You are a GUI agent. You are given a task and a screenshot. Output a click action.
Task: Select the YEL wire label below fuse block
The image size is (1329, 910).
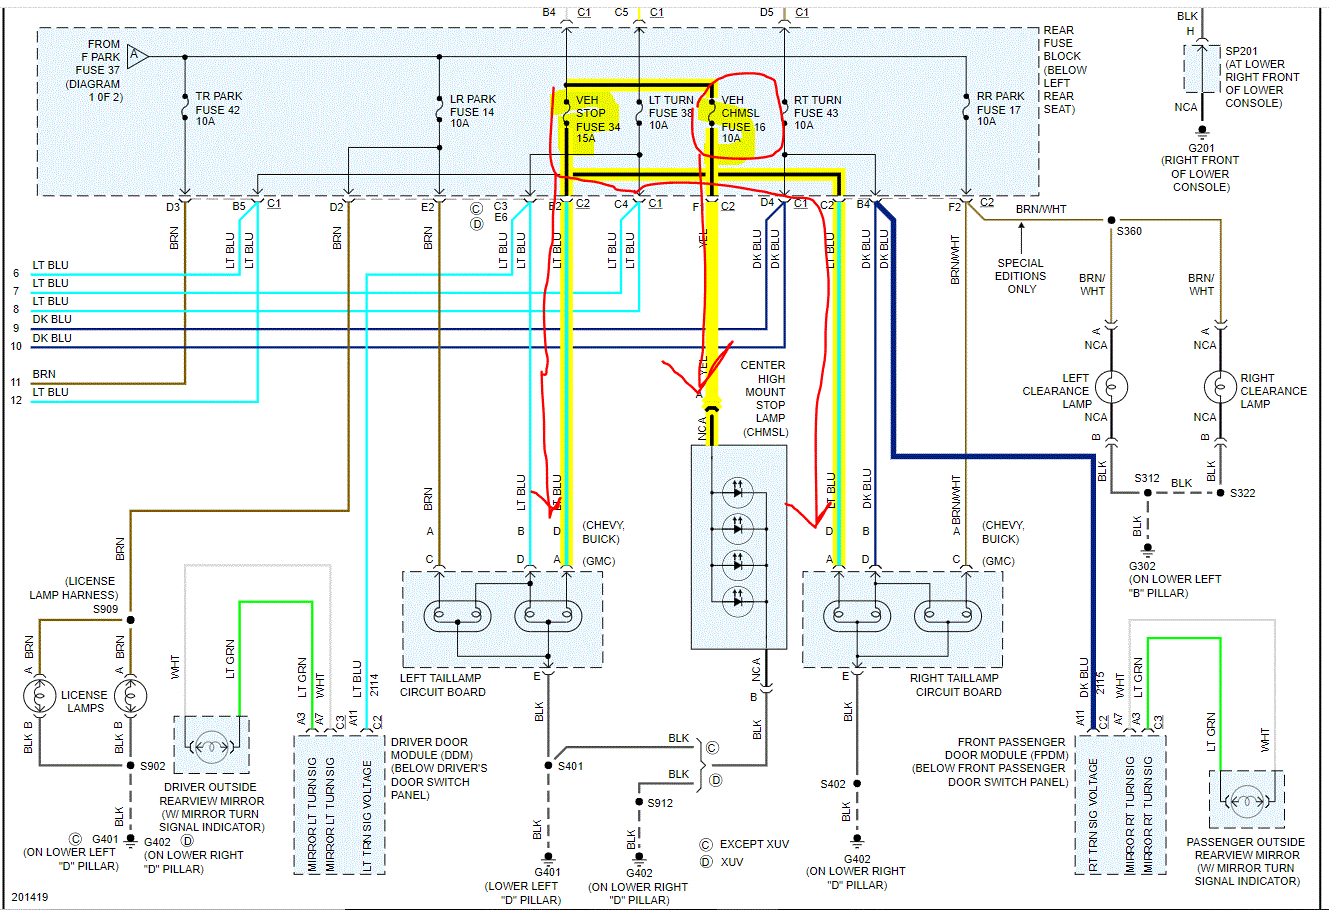(704, 239)
